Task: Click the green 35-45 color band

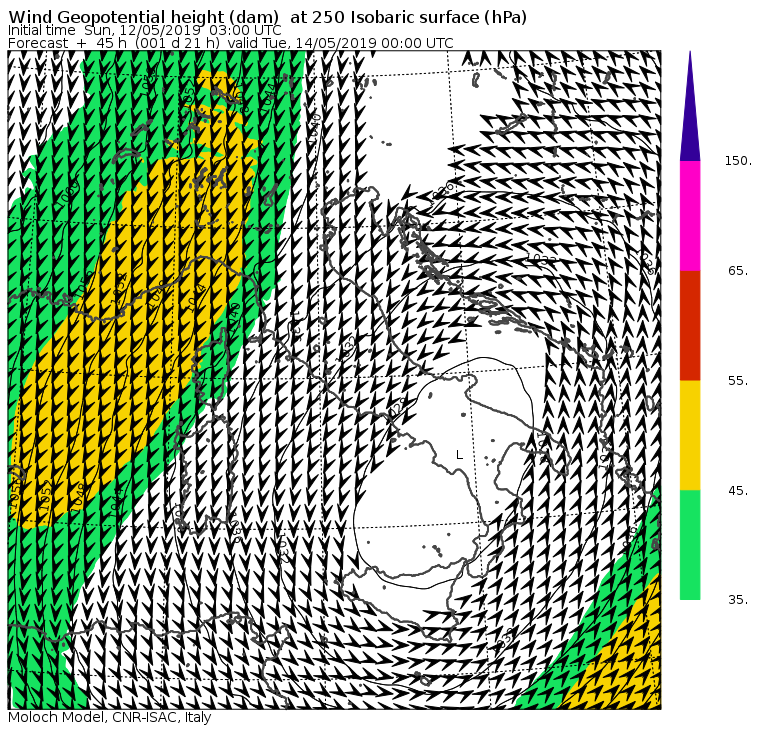Action: (690, 545)
